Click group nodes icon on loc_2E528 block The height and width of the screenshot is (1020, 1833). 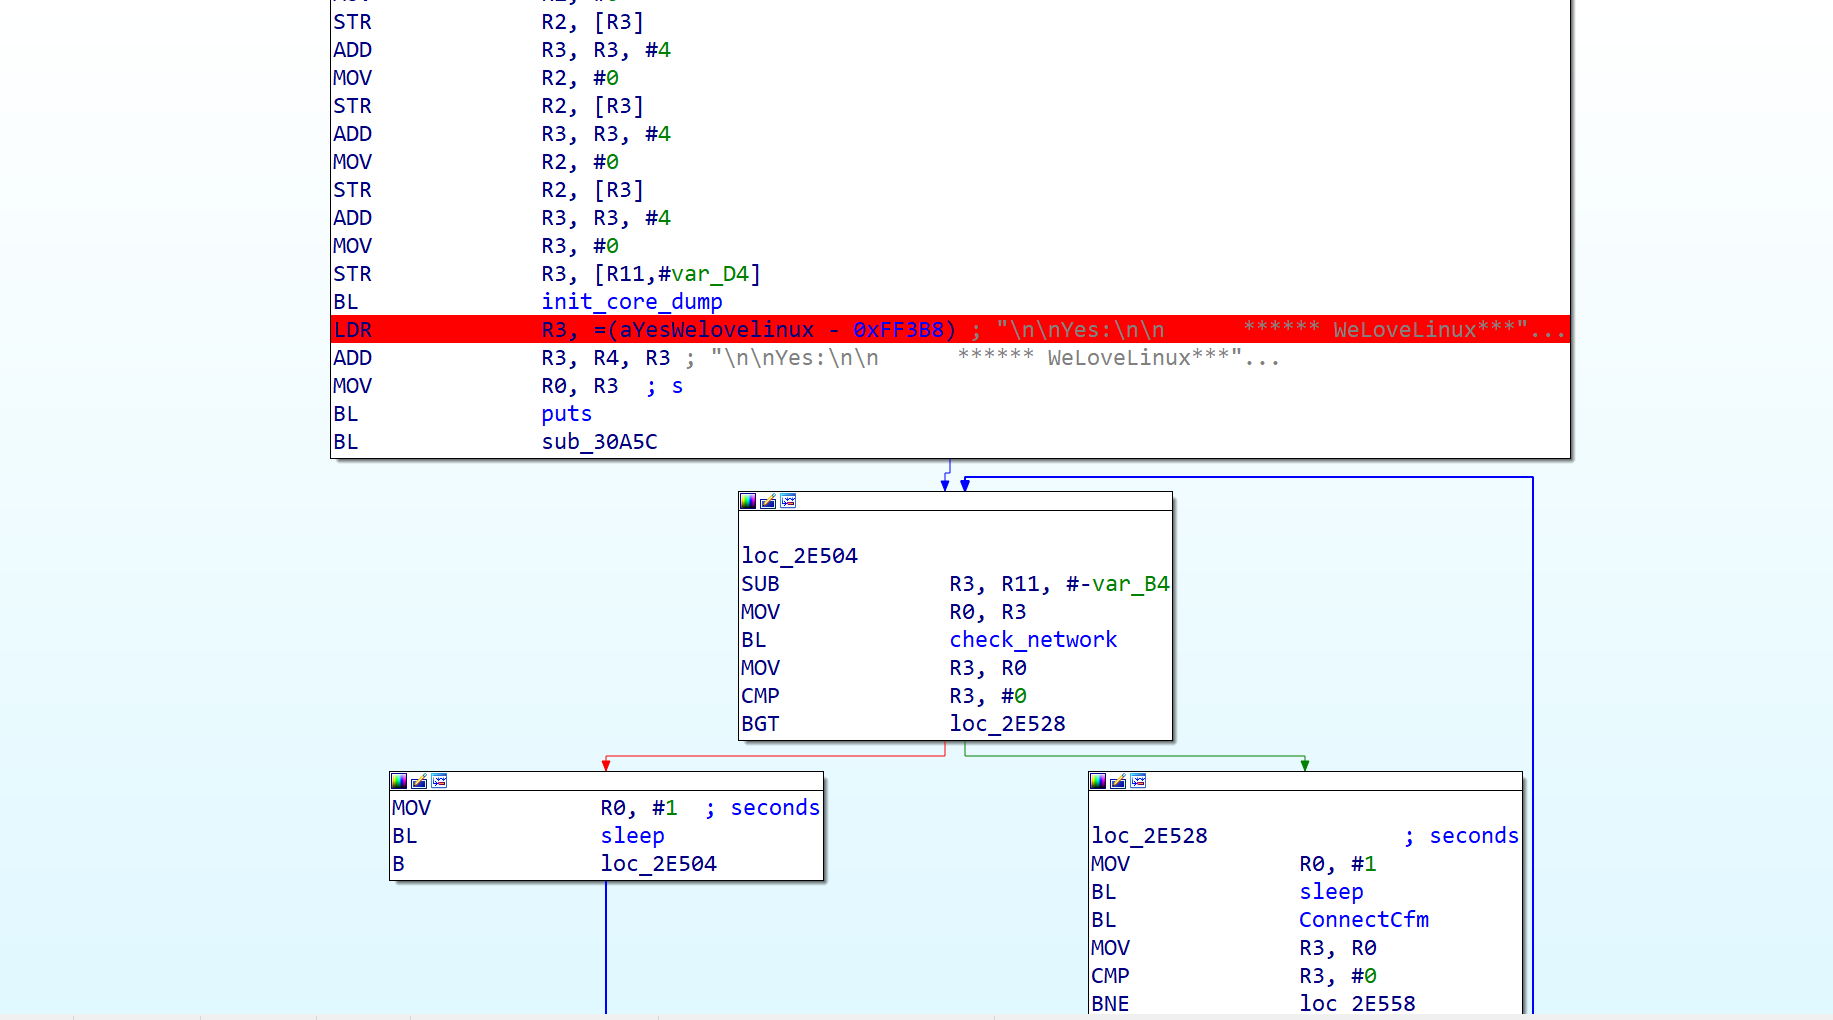(x=1138, y=781)
